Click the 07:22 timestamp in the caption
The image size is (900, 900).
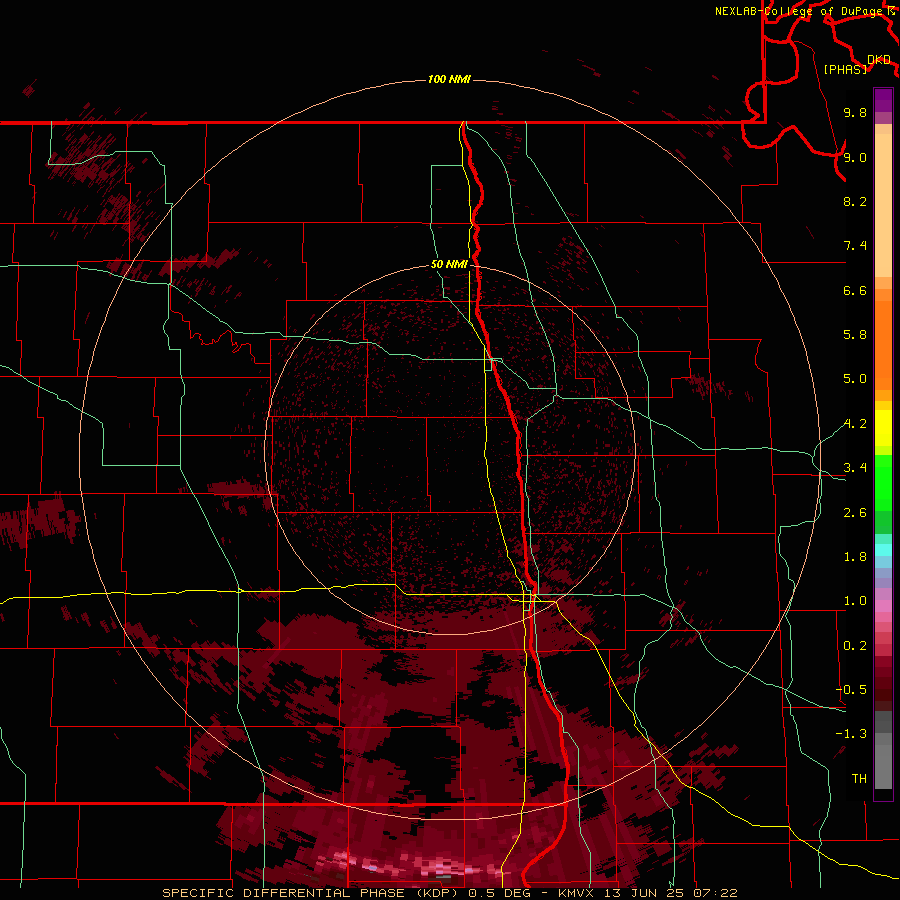[715, 893]
